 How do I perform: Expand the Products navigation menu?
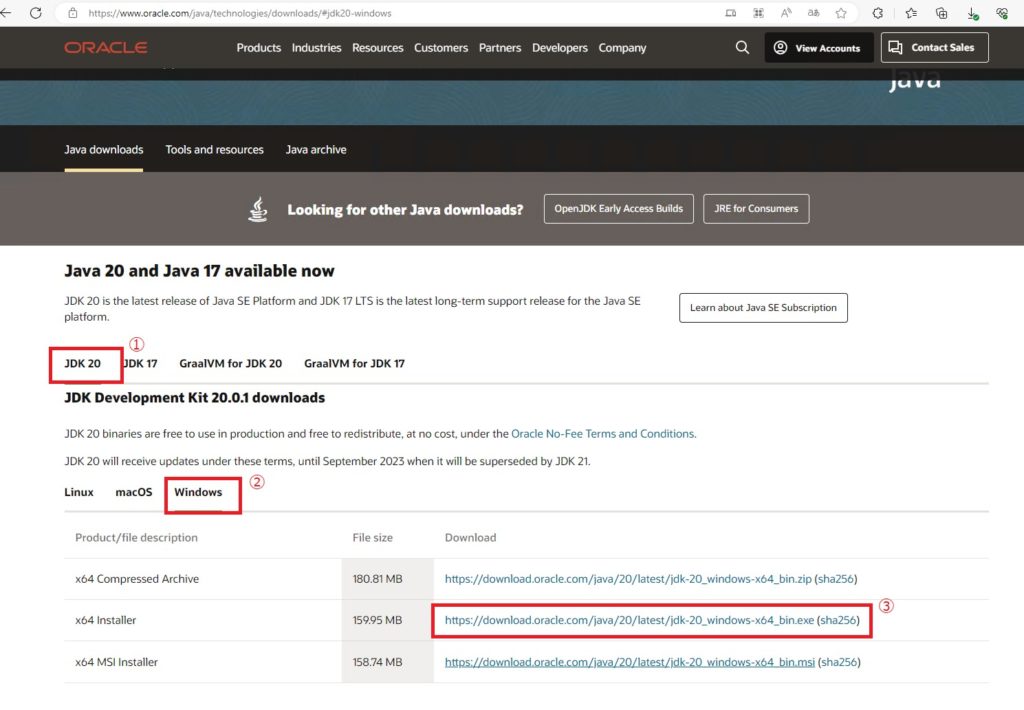click(258, 48)
